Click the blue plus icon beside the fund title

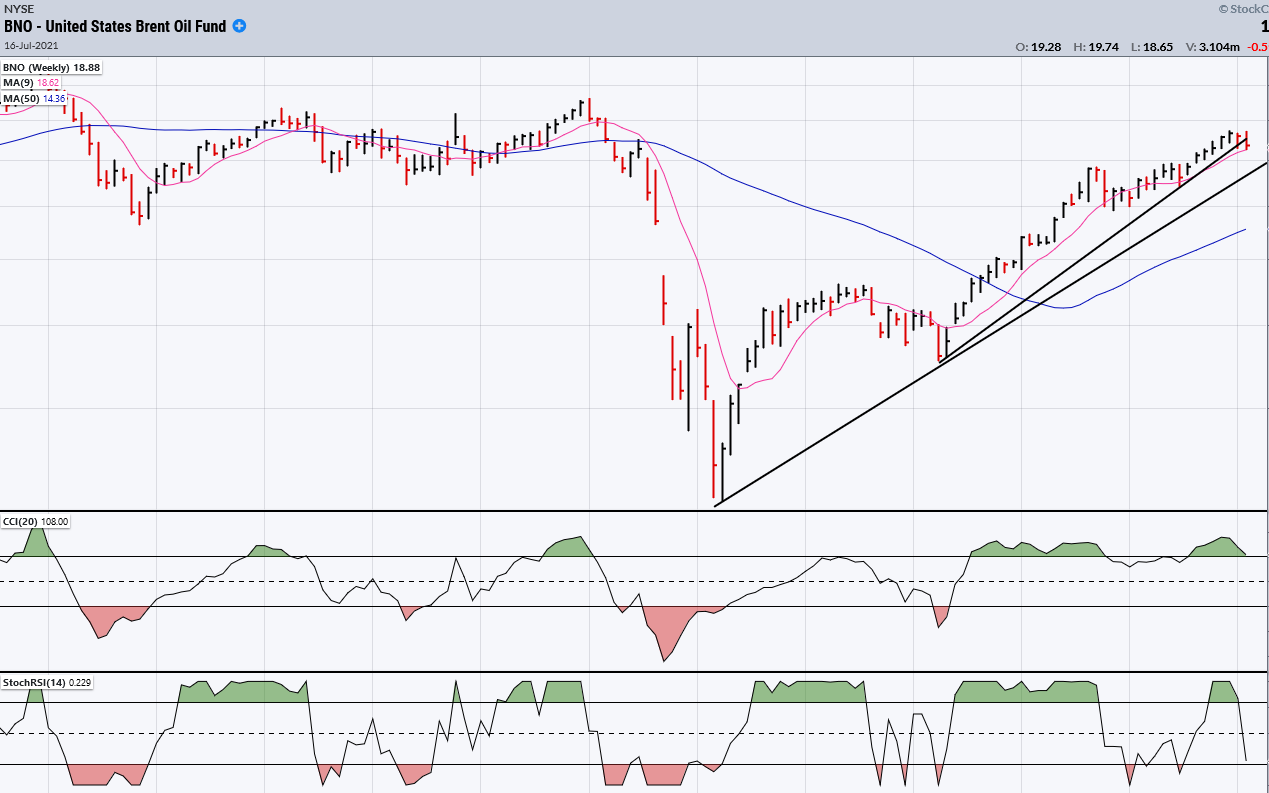(239, 26)
